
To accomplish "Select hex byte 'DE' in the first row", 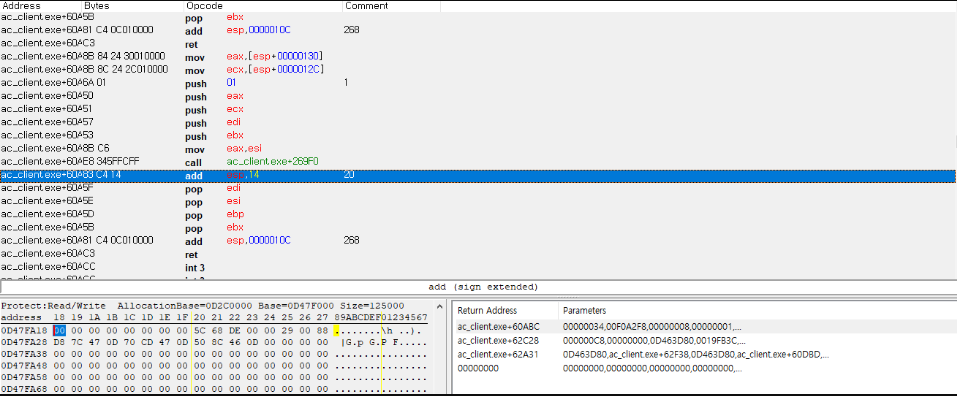I will 234,330.
